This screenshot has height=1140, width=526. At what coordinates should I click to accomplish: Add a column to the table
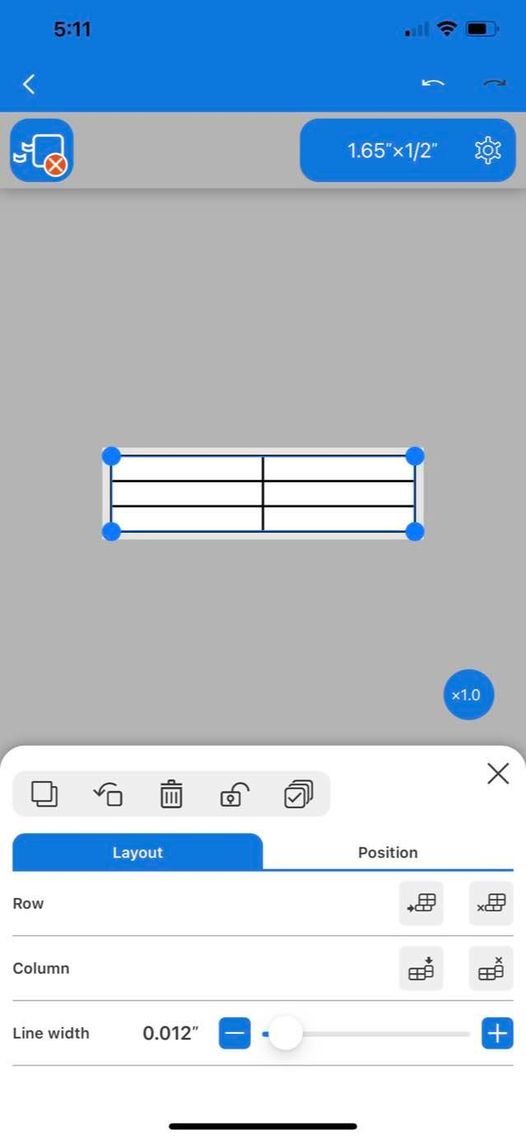click(421, 968)
